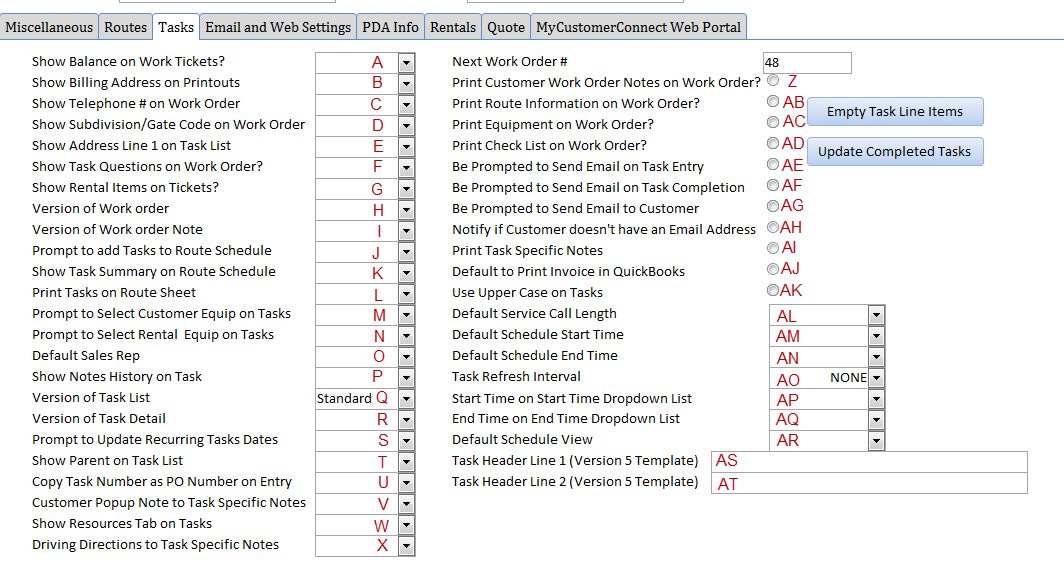
Task: Expand Print Tasks on Route Sheet dropdown
Action: tap(406, 295)
